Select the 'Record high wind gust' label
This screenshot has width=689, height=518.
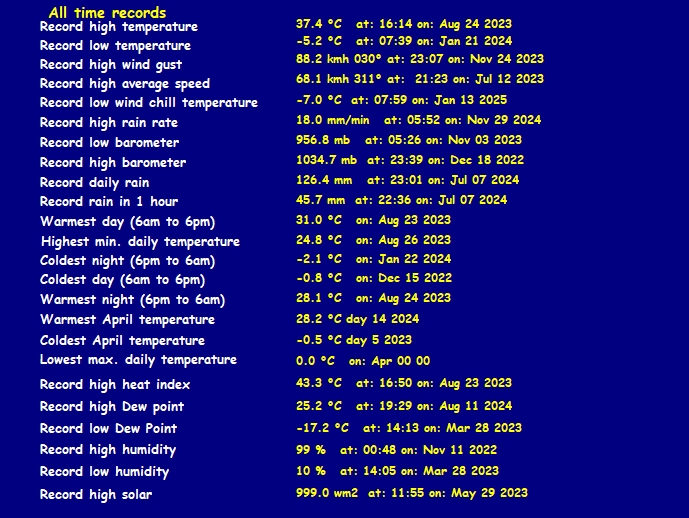coord(111,65)
